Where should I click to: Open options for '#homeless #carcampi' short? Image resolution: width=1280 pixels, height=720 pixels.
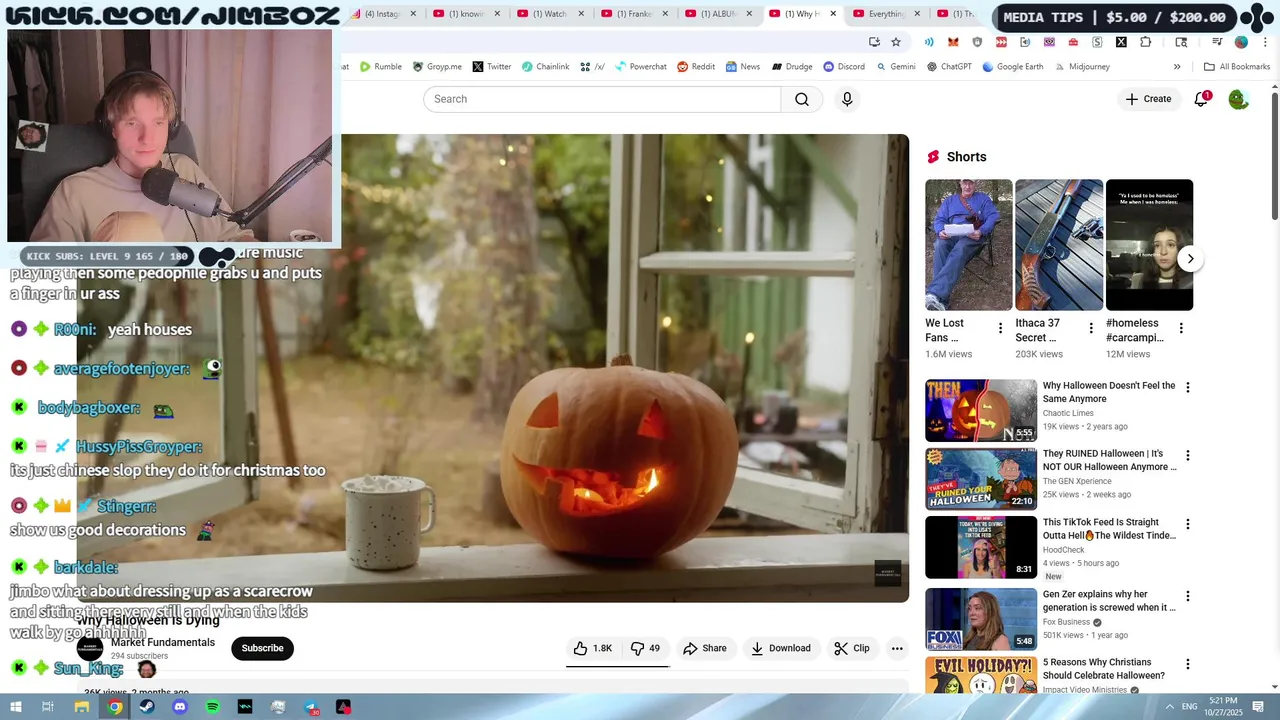click(x=1181, y=329)
